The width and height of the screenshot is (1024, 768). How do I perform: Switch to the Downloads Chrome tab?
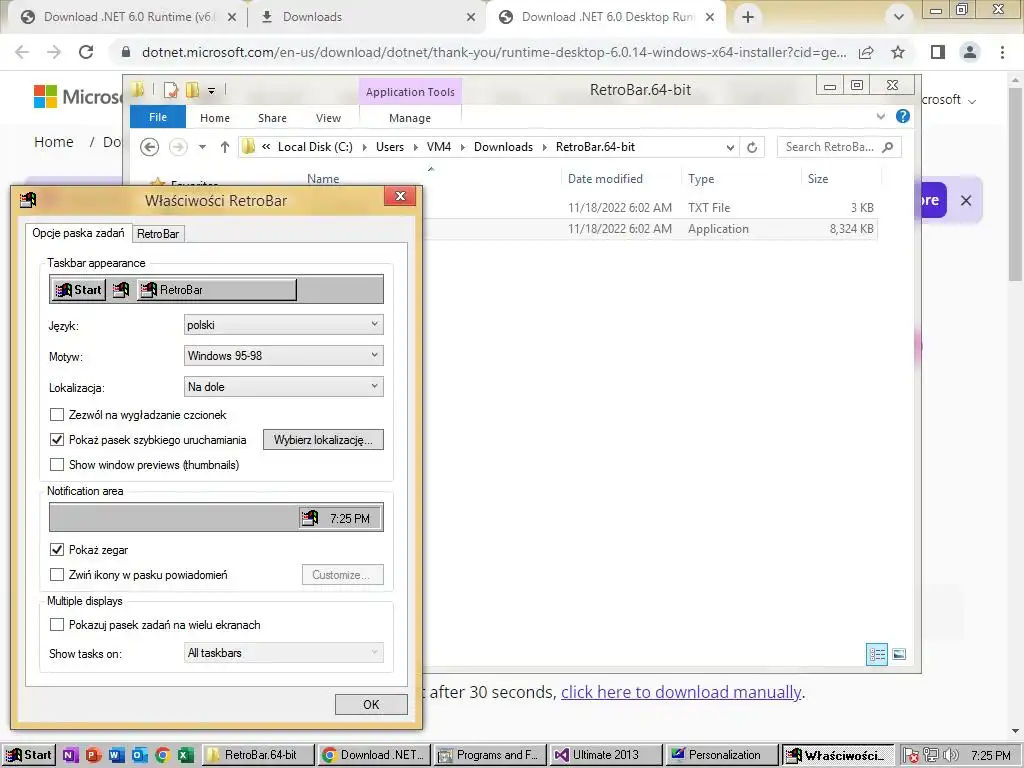(x=367, y=17)
